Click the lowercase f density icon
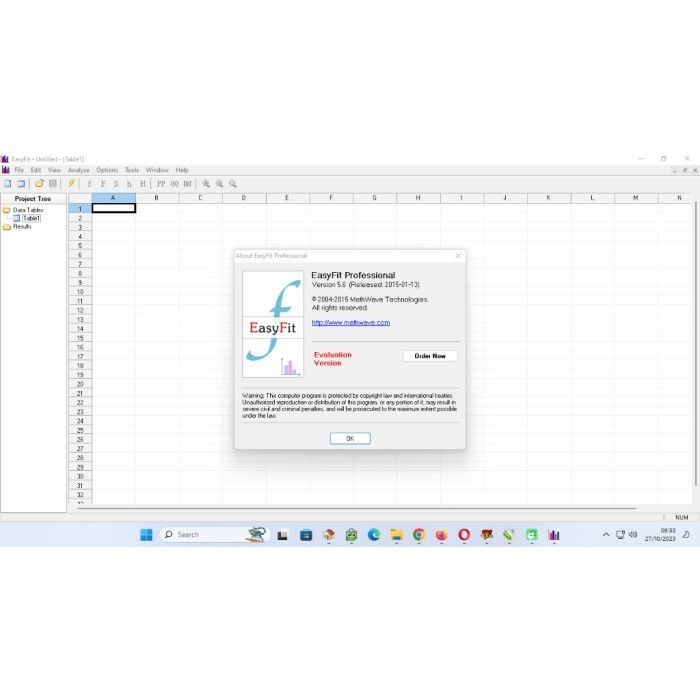This screenshot has width=700, height=700. coord(89,184)
